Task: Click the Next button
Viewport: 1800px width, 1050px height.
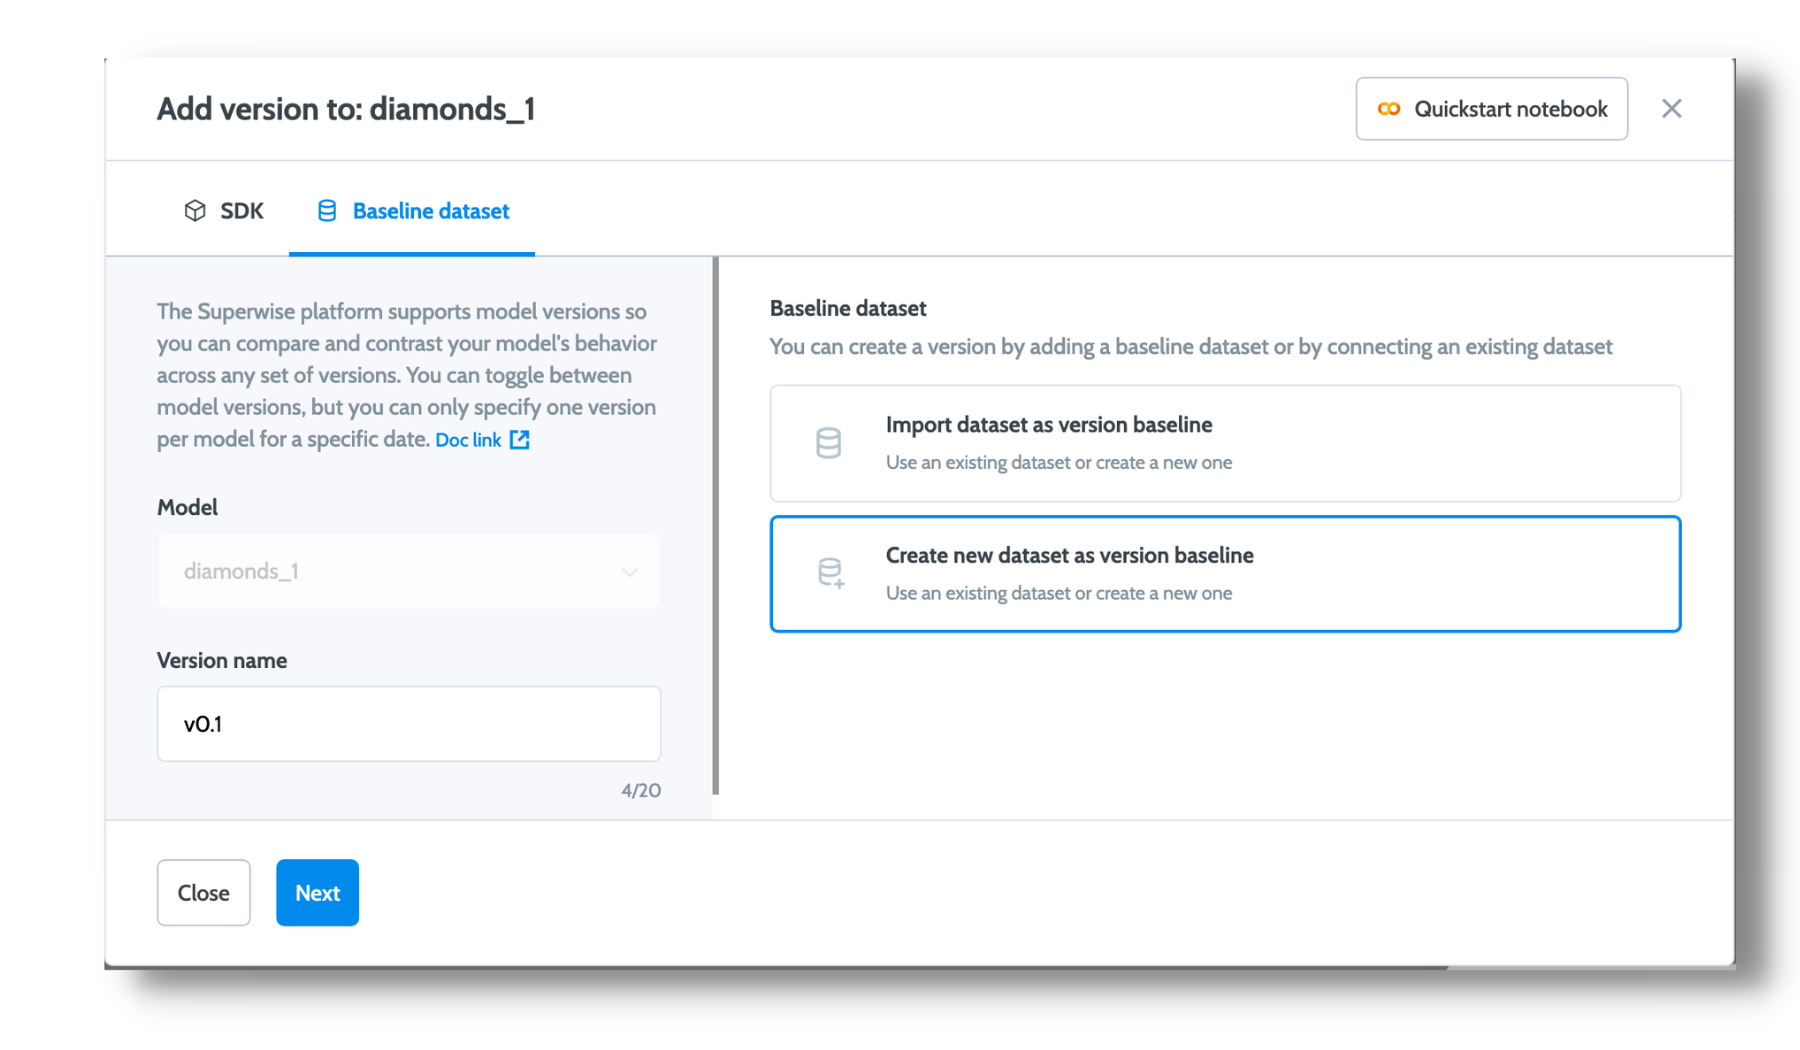Action: 317,893
